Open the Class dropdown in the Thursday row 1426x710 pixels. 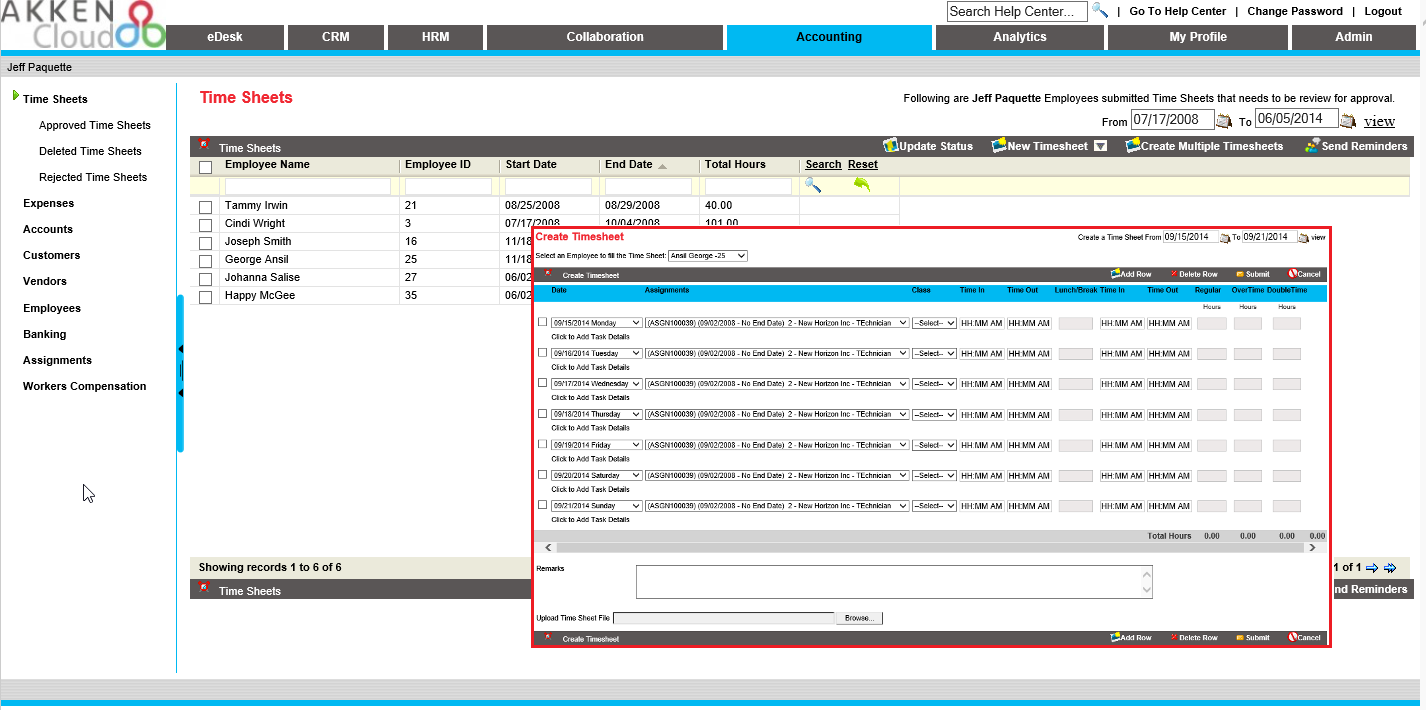pos(934,415)
